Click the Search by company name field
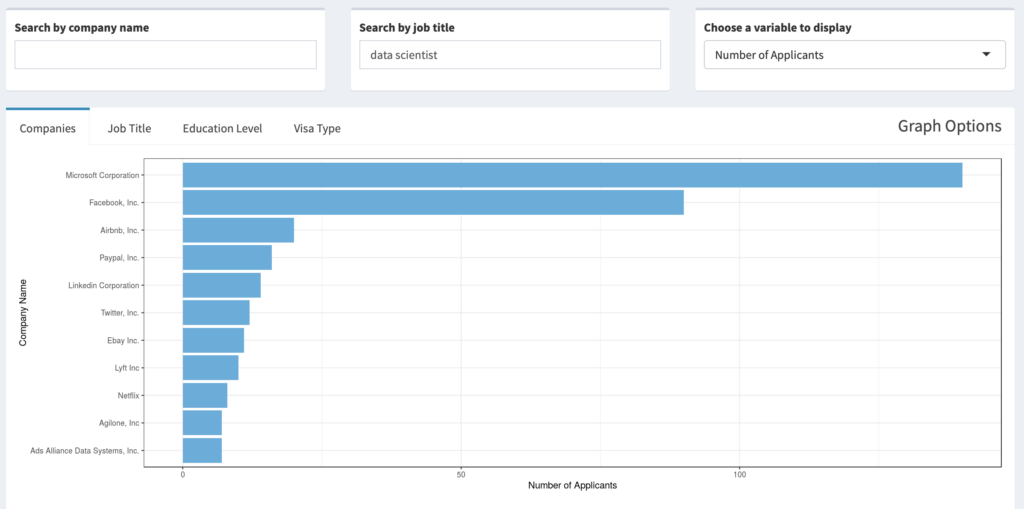1024x509 pixels. tap(165, 55)
